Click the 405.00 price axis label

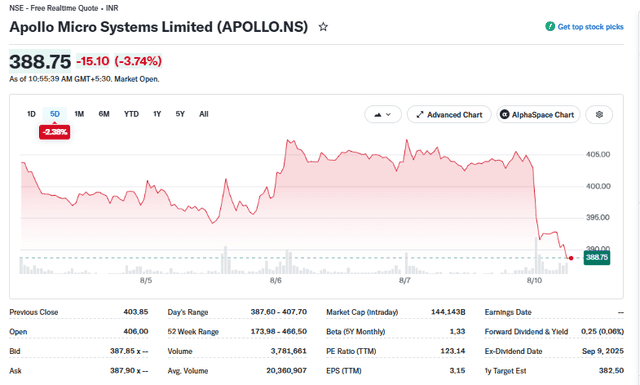tap(598, 154)
